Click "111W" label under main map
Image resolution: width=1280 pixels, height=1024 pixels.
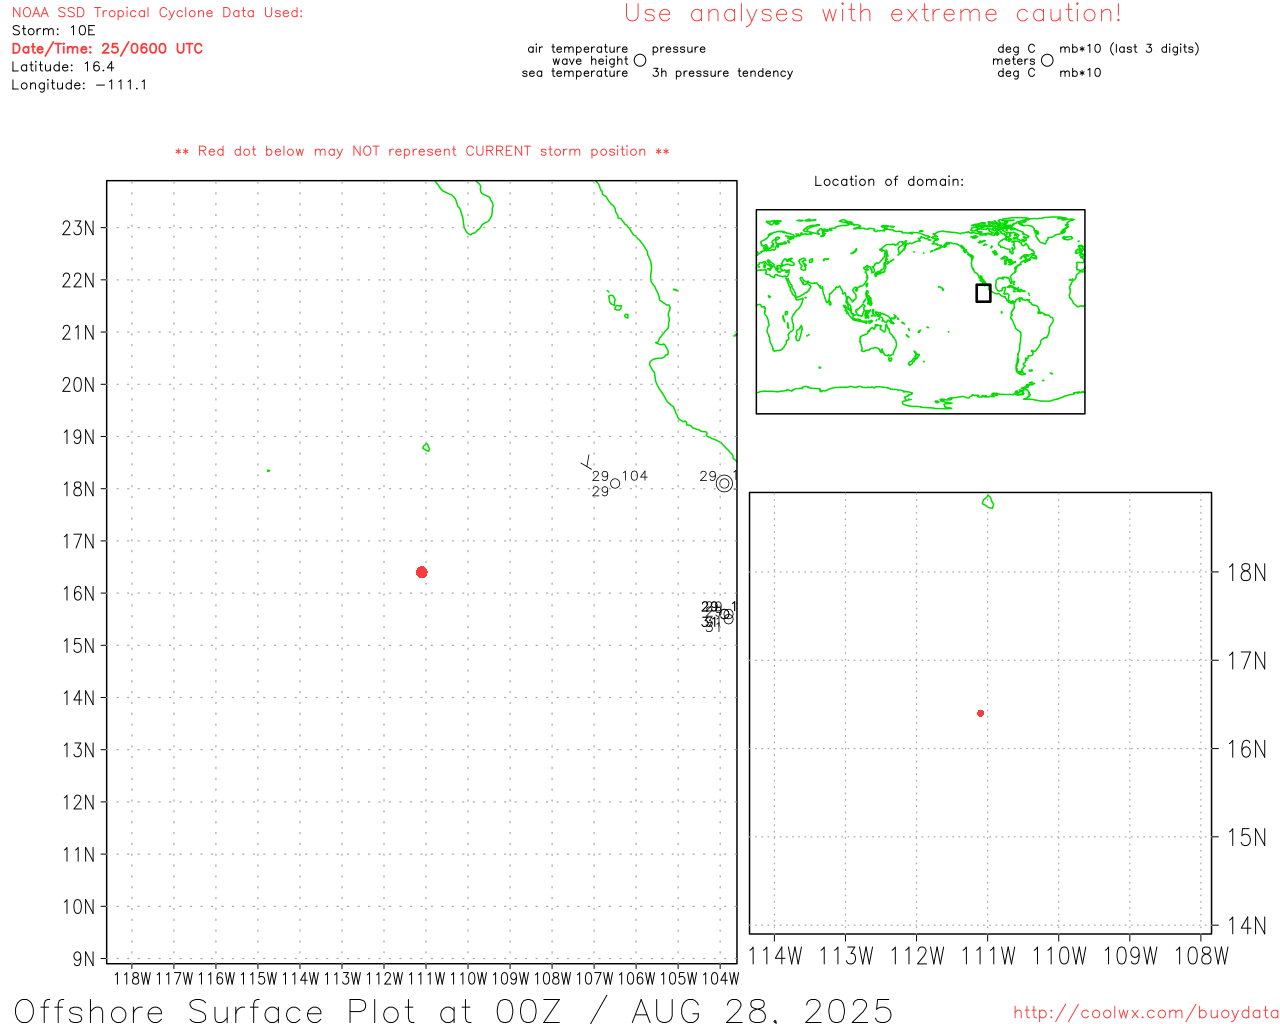(426, 978)
